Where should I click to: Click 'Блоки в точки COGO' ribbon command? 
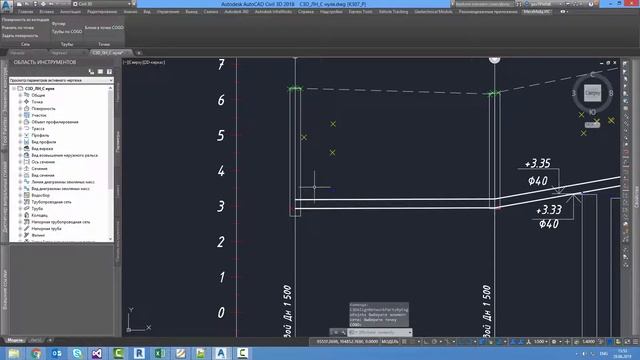coord(104,28)
